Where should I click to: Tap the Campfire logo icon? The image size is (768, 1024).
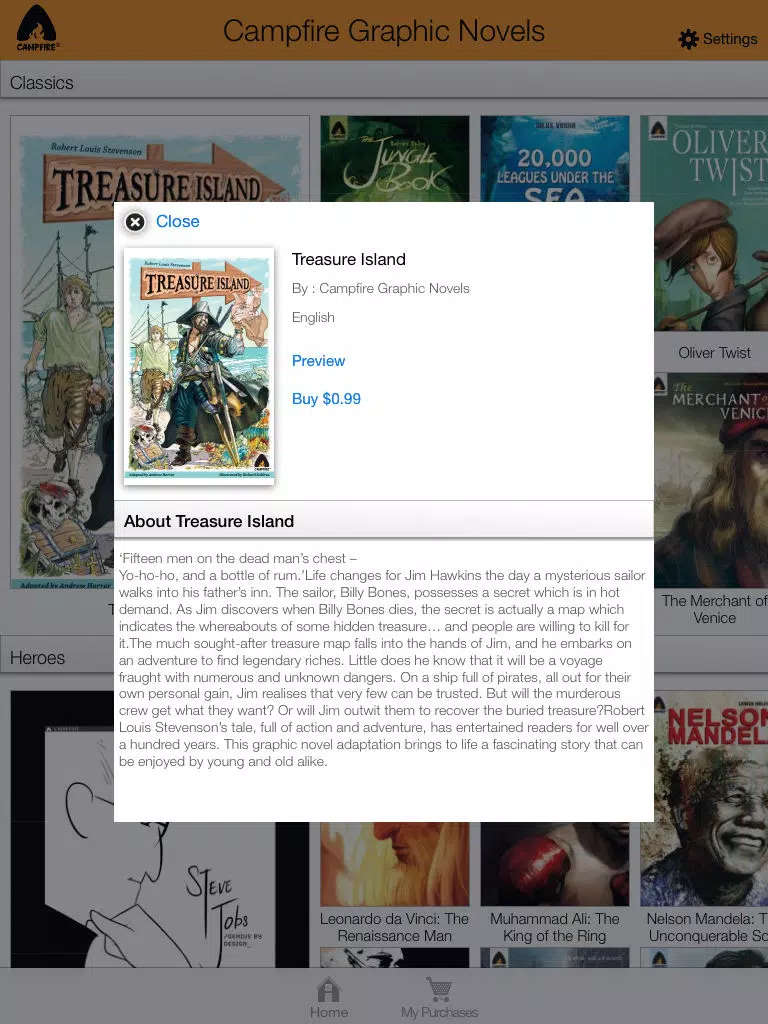[37, 29]
